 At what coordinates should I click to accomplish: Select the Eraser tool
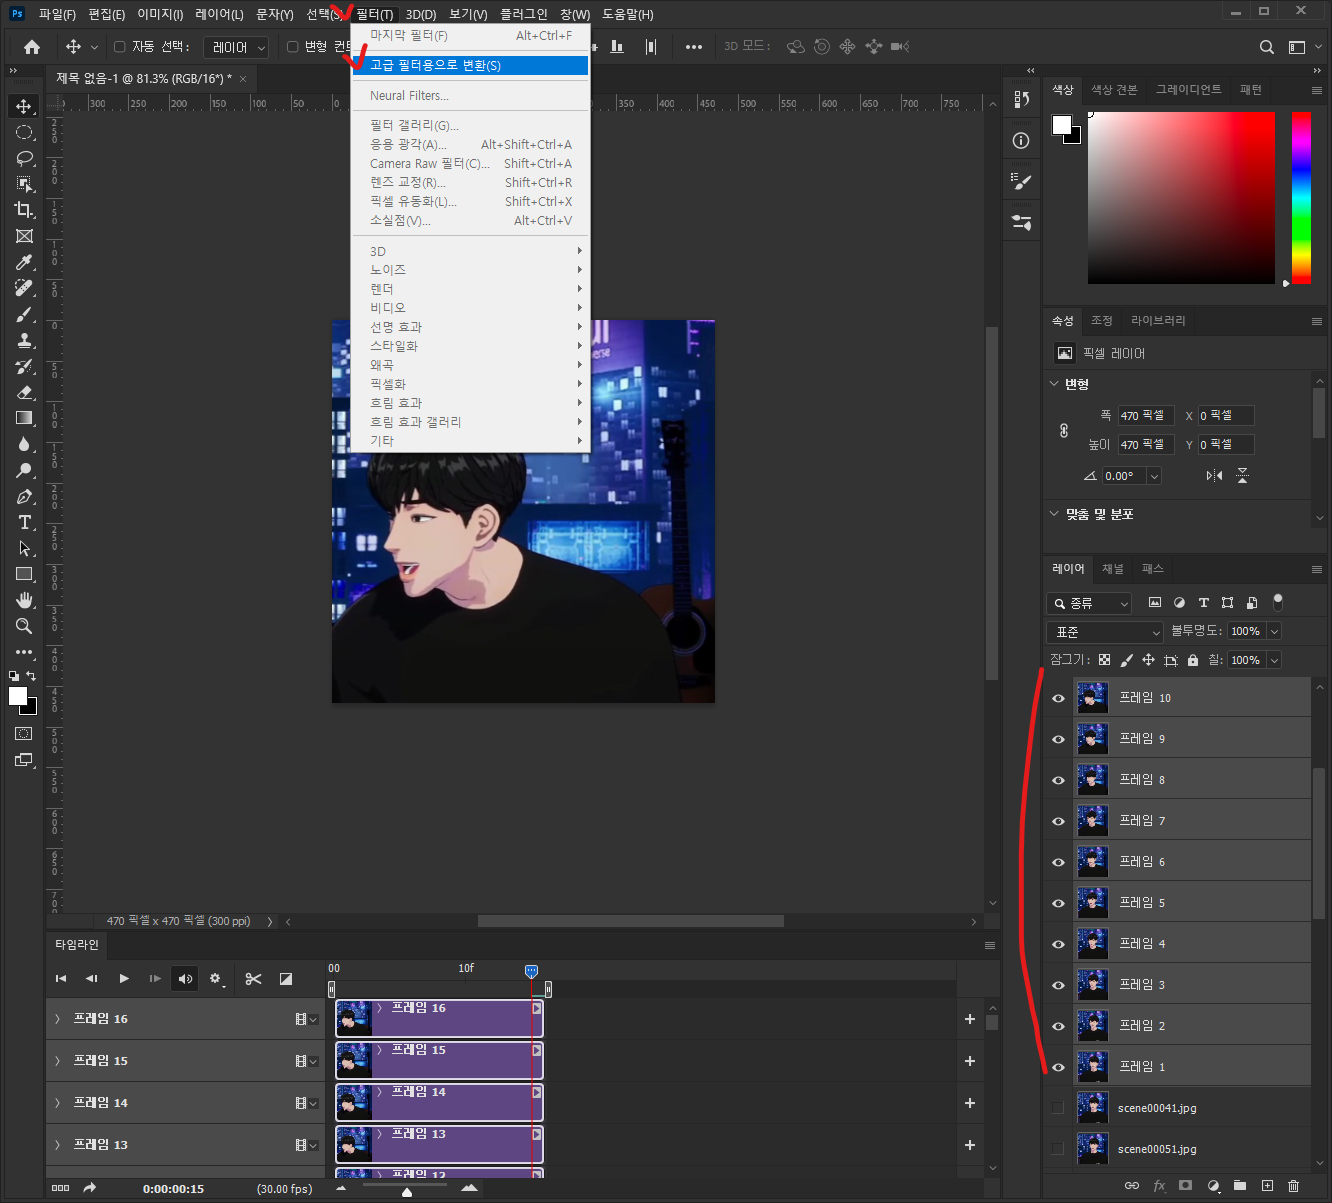pyautogui.click(x=24, y=392)
